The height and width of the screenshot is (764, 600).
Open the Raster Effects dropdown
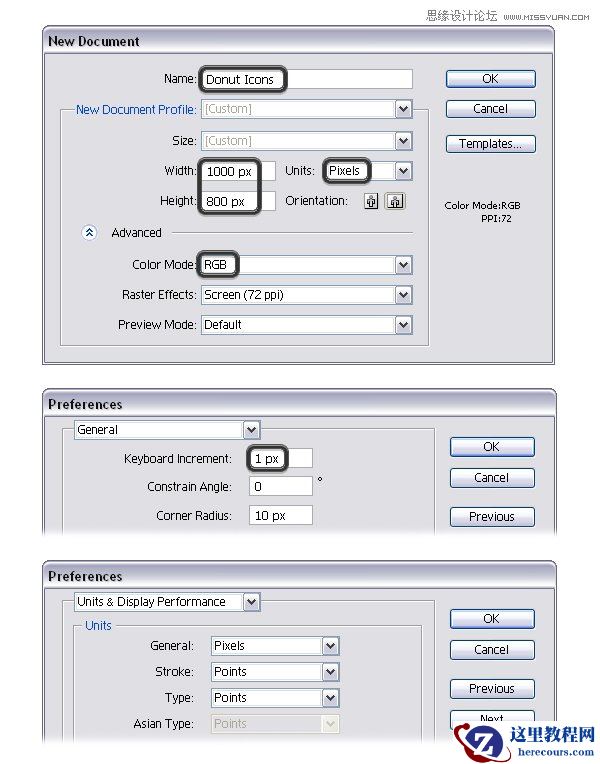click(403, 295)
